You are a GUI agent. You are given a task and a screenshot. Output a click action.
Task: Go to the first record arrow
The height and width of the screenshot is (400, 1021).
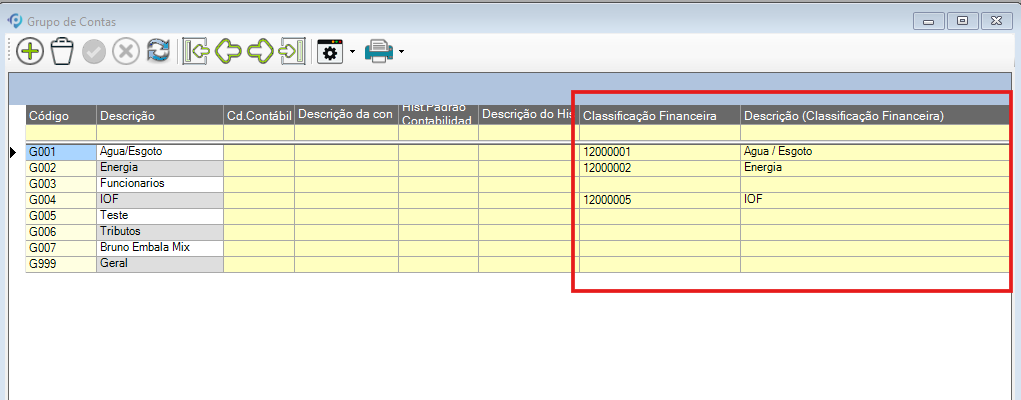[x=195, y=52]
